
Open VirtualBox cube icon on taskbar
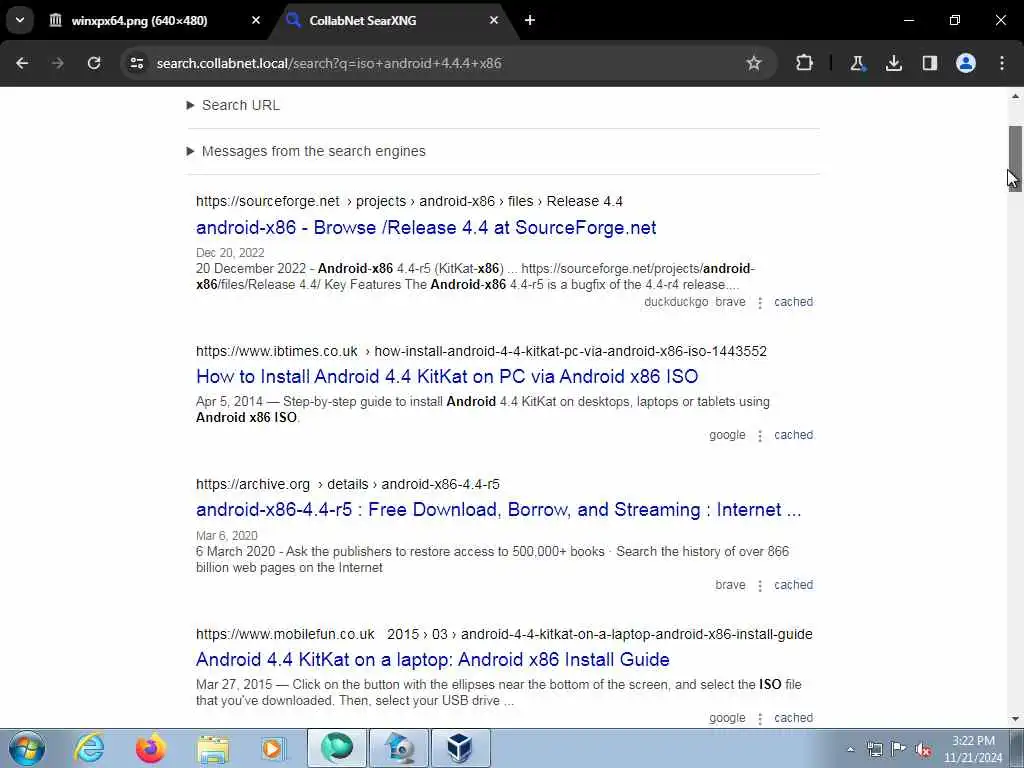click(460, 748)
